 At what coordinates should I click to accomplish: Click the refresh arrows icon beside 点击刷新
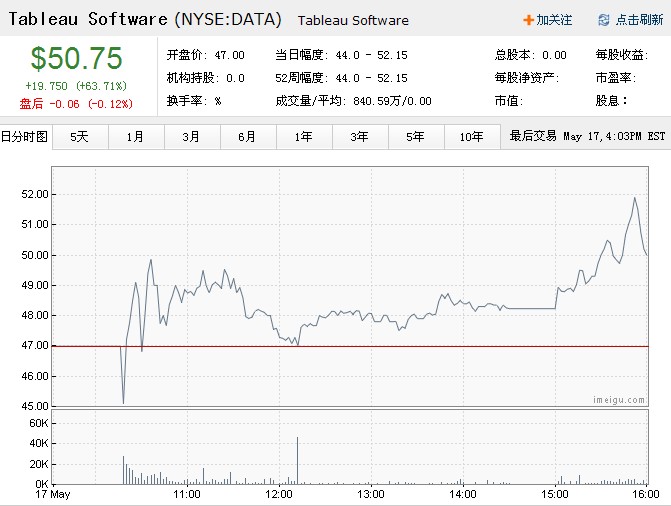[603, 20]
